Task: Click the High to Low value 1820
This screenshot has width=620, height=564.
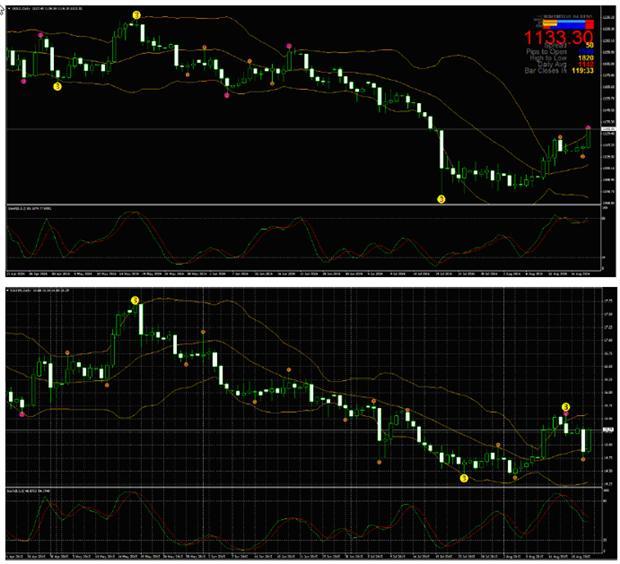Action: tap(584, 58)
